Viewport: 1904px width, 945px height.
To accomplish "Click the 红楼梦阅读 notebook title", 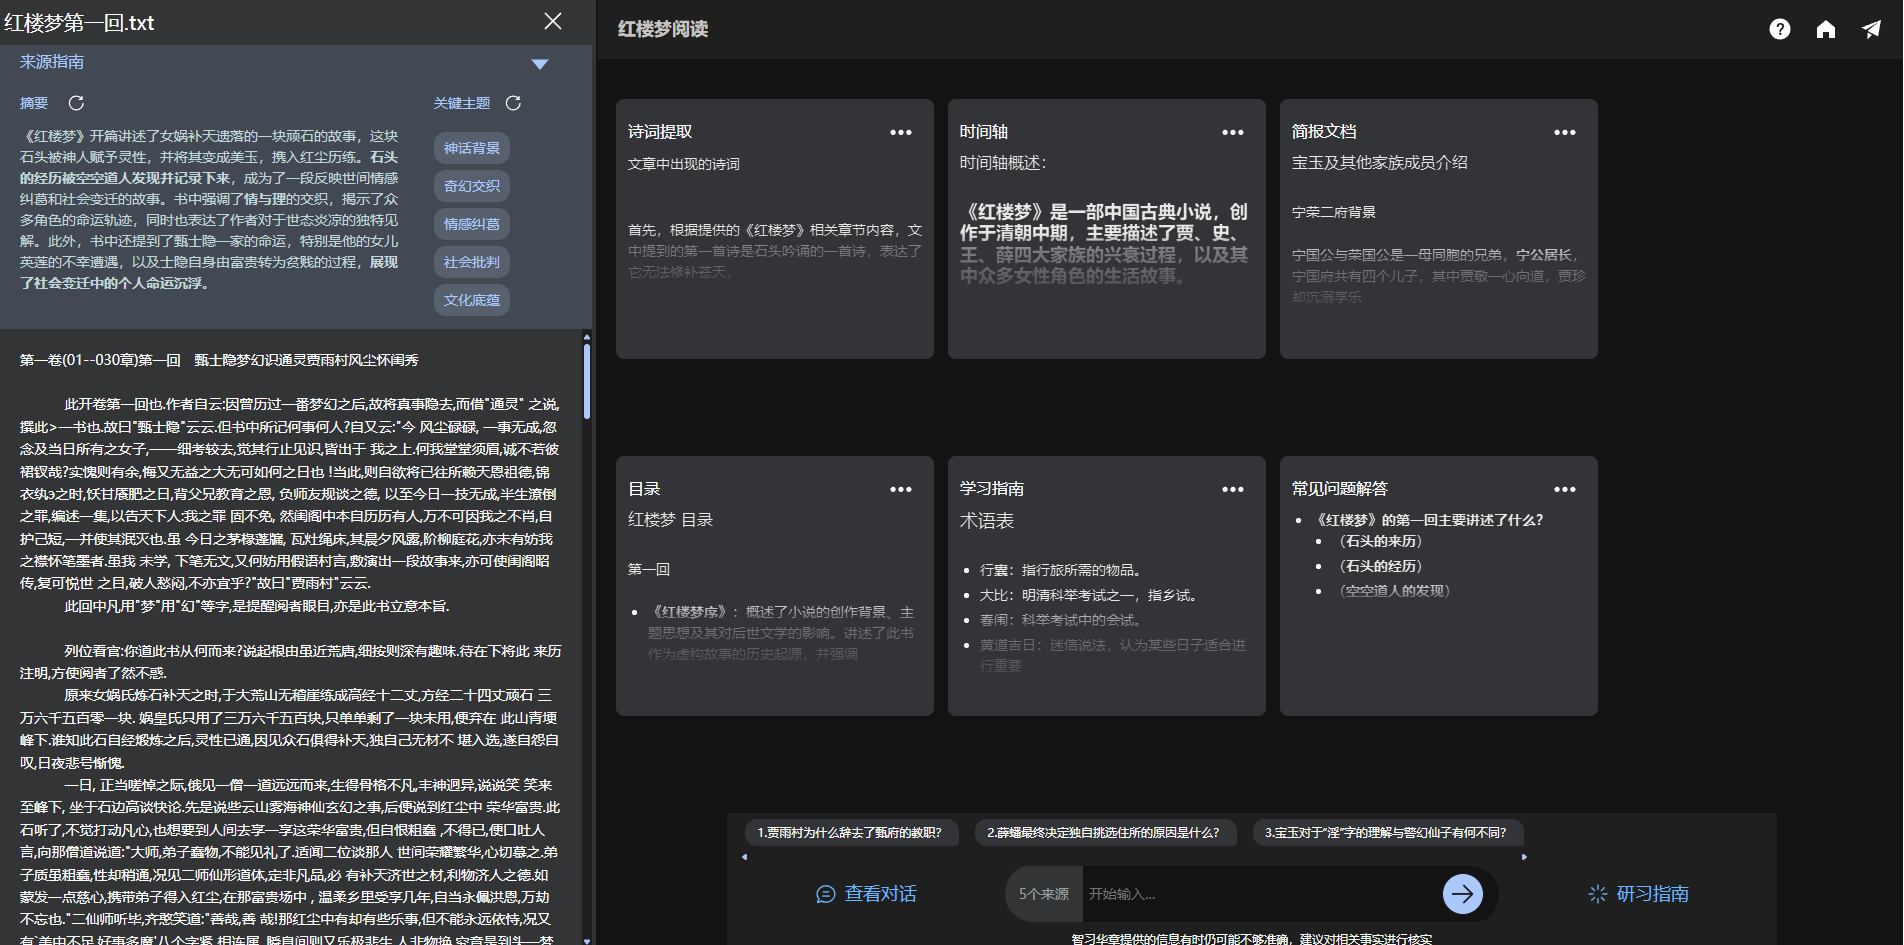I will click(663, 29).
